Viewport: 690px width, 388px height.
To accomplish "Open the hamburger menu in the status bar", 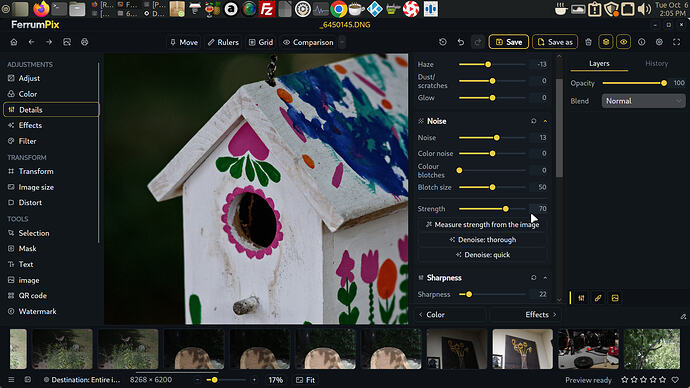I will pyautogui.click(x=11, y=380).
